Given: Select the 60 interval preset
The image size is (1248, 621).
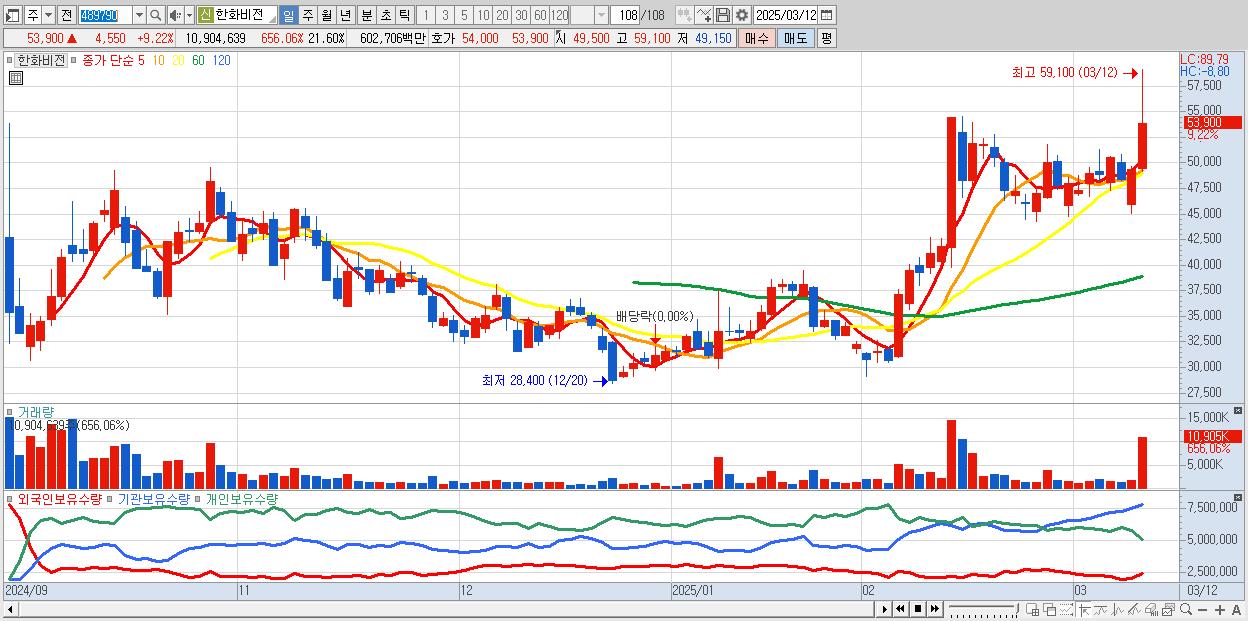Looking at the screenshot, I should click(540, 15).
